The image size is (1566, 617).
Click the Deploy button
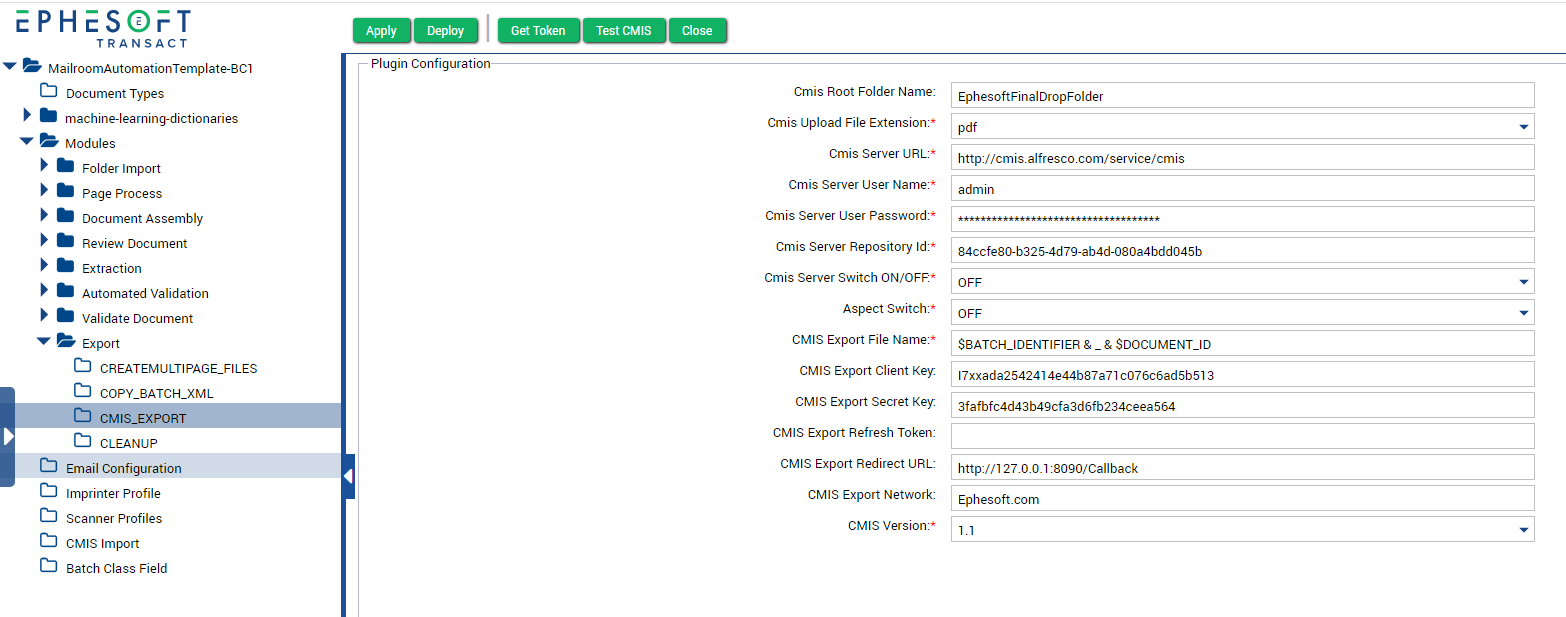[x=445, y=31]
